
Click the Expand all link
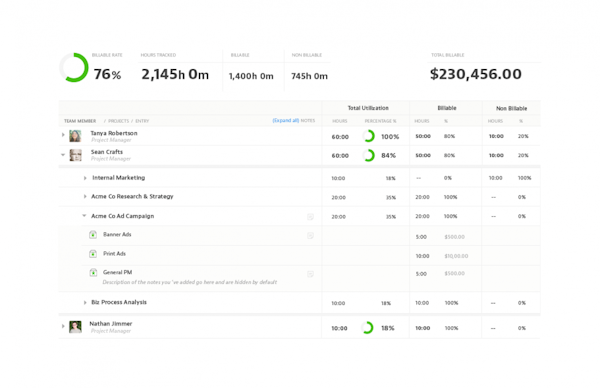click(x=285, y=121)
